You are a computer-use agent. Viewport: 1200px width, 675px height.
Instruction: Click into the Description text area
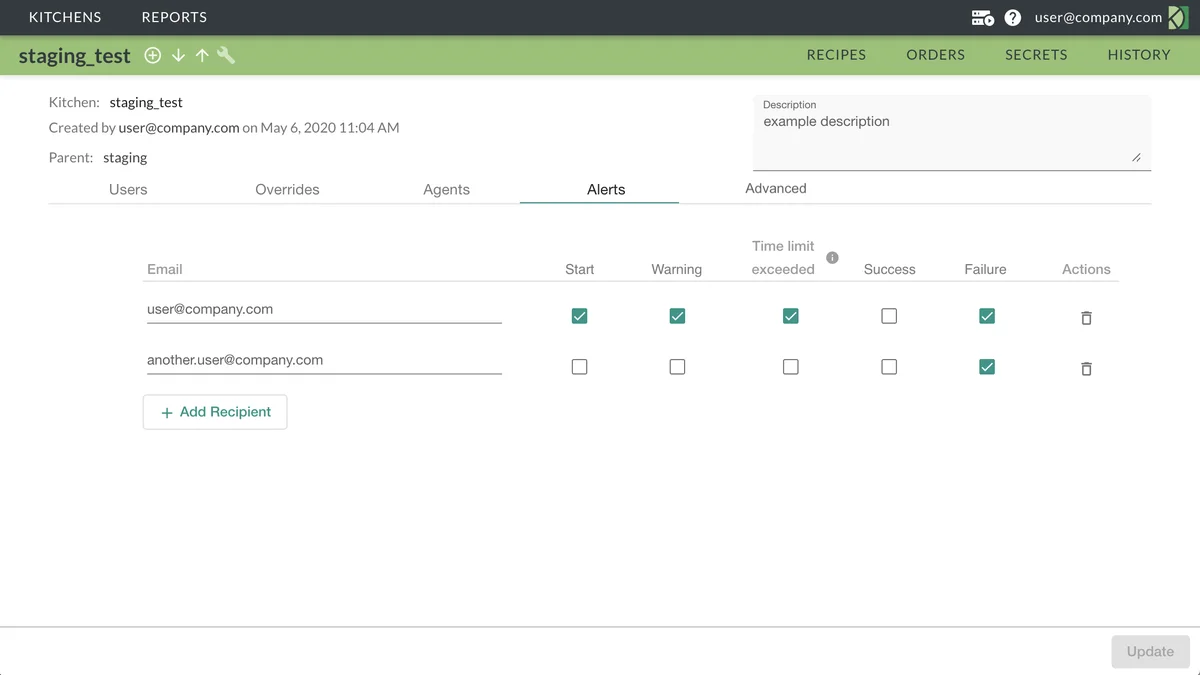[x=950, y=140]
